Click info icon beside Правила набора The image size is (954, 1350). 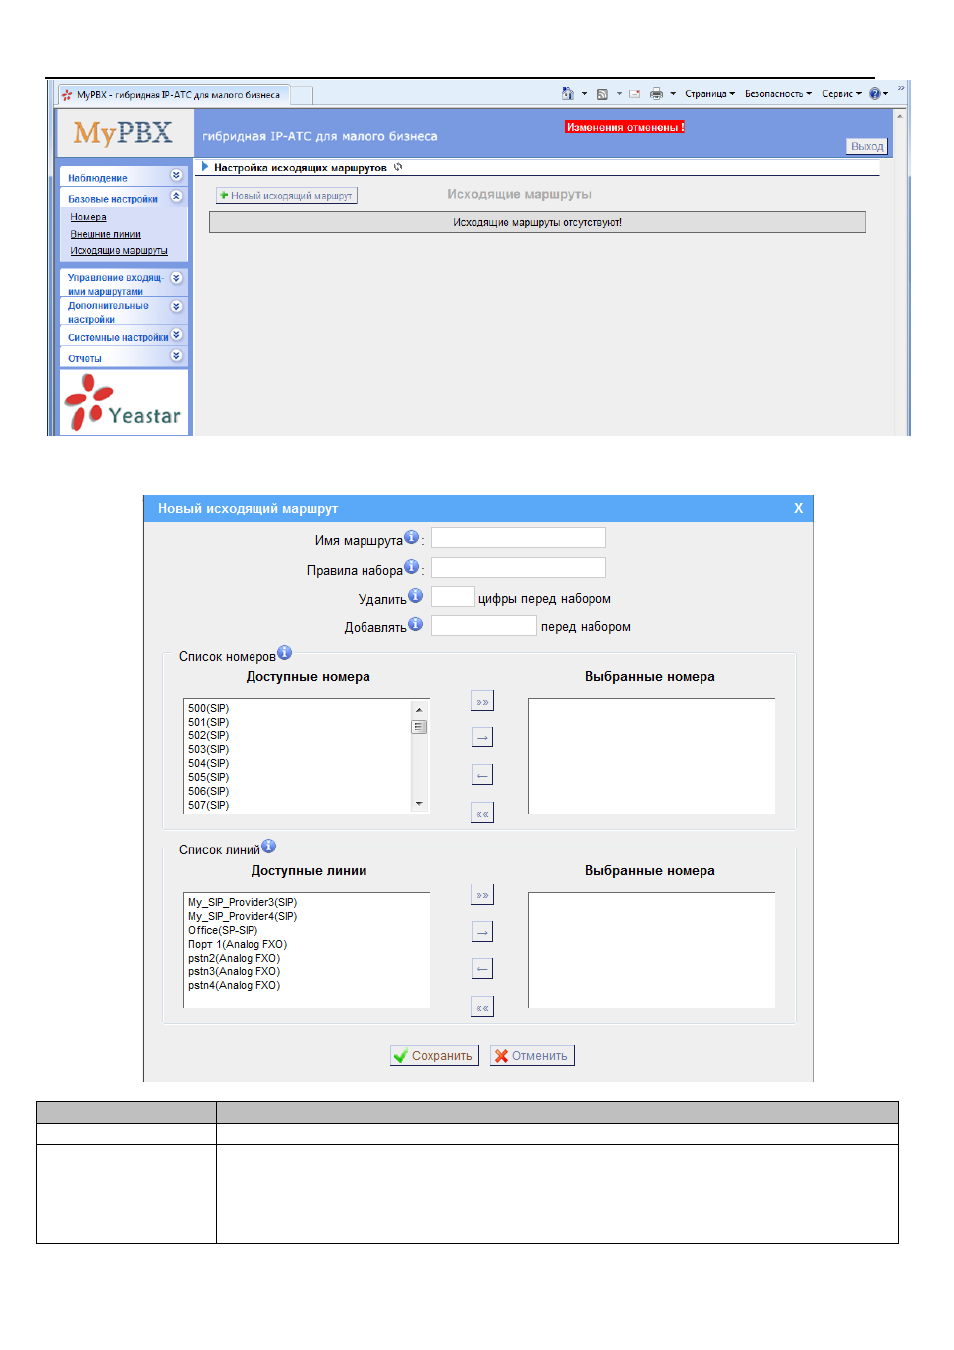coord(411,567)
